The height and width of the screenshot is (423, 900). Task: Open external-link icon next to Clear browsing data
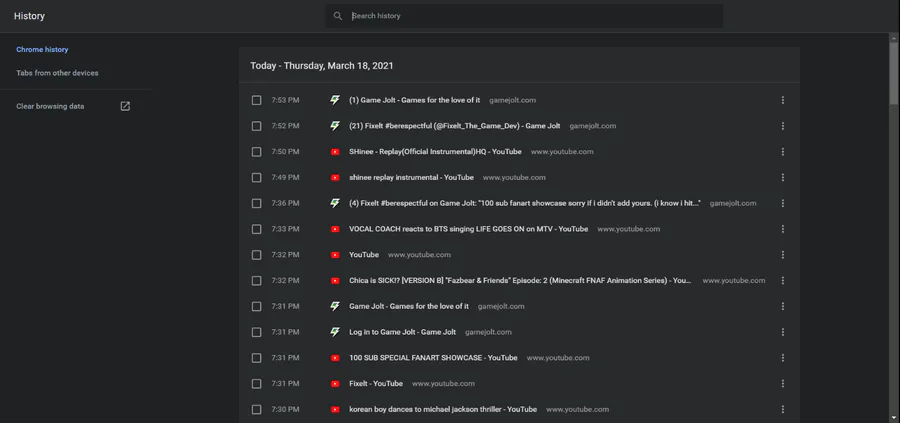click(x=125, y=106)
